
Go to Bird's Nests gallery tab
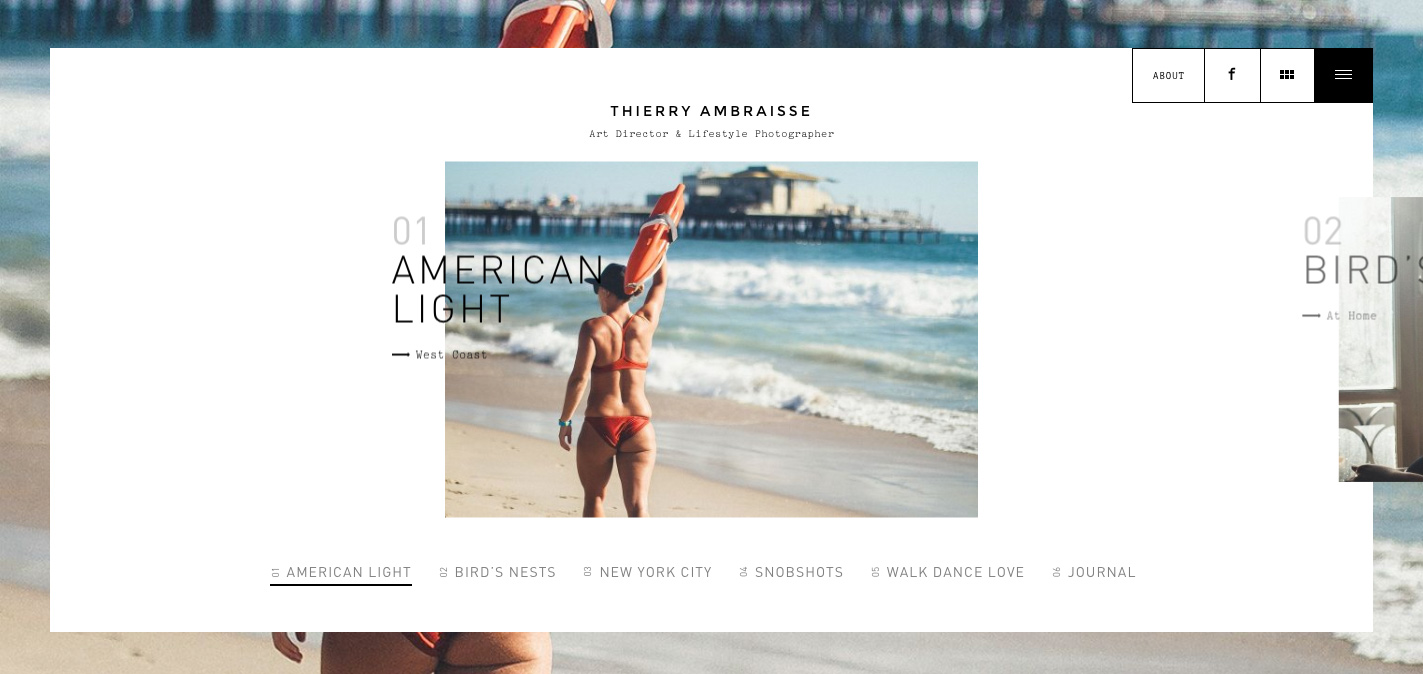tap(497, 573)
